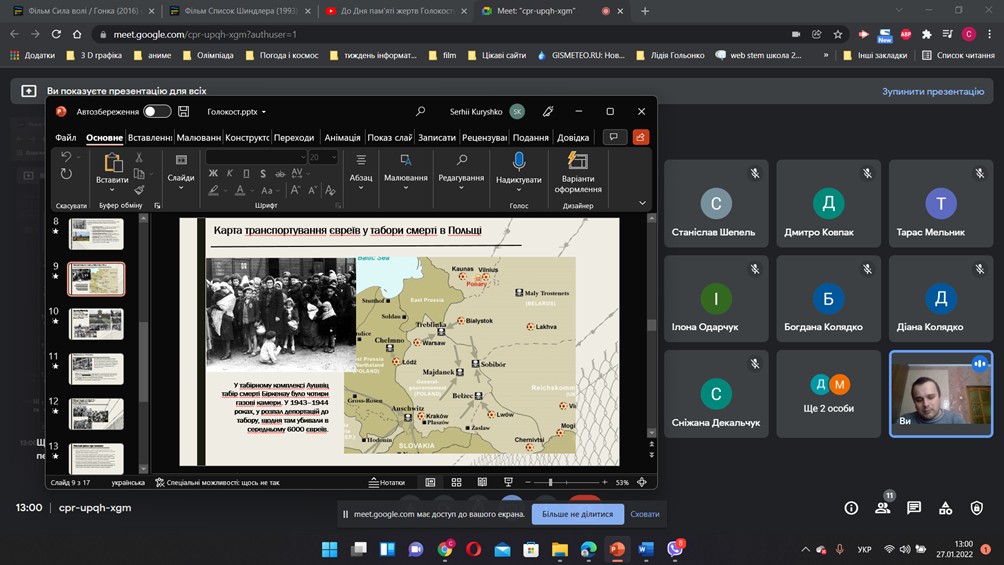The height and width of the screenshot is (565, 1004).
Task: Click the undo arrow icon
Action: click(x=66, y=156)
